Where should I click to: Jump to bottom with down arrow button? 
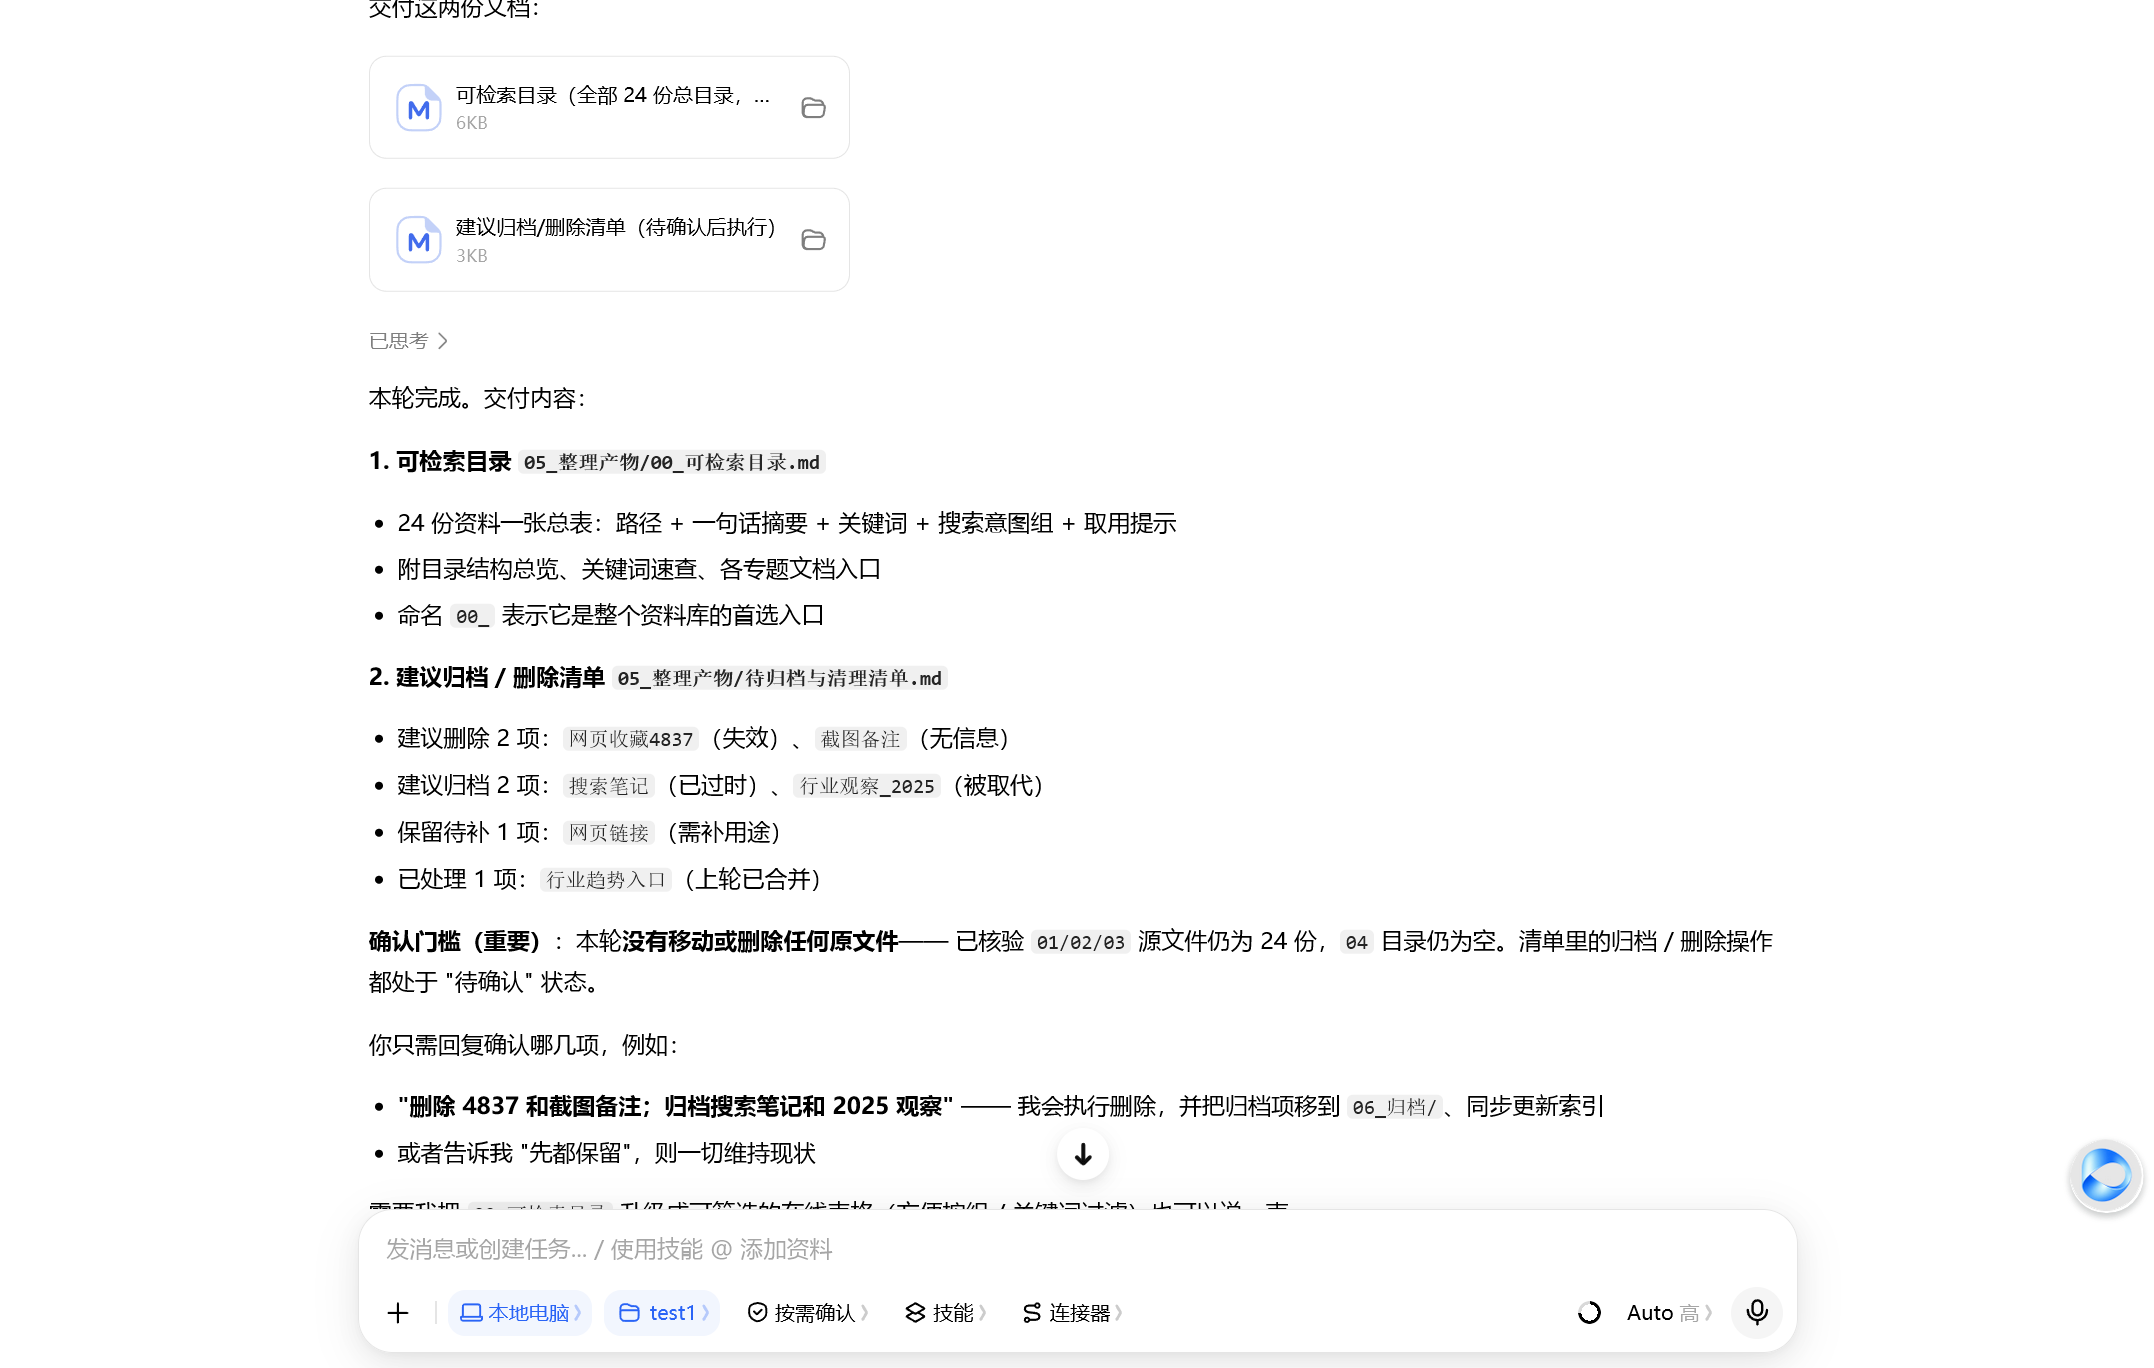(x=1083, y=1154)
